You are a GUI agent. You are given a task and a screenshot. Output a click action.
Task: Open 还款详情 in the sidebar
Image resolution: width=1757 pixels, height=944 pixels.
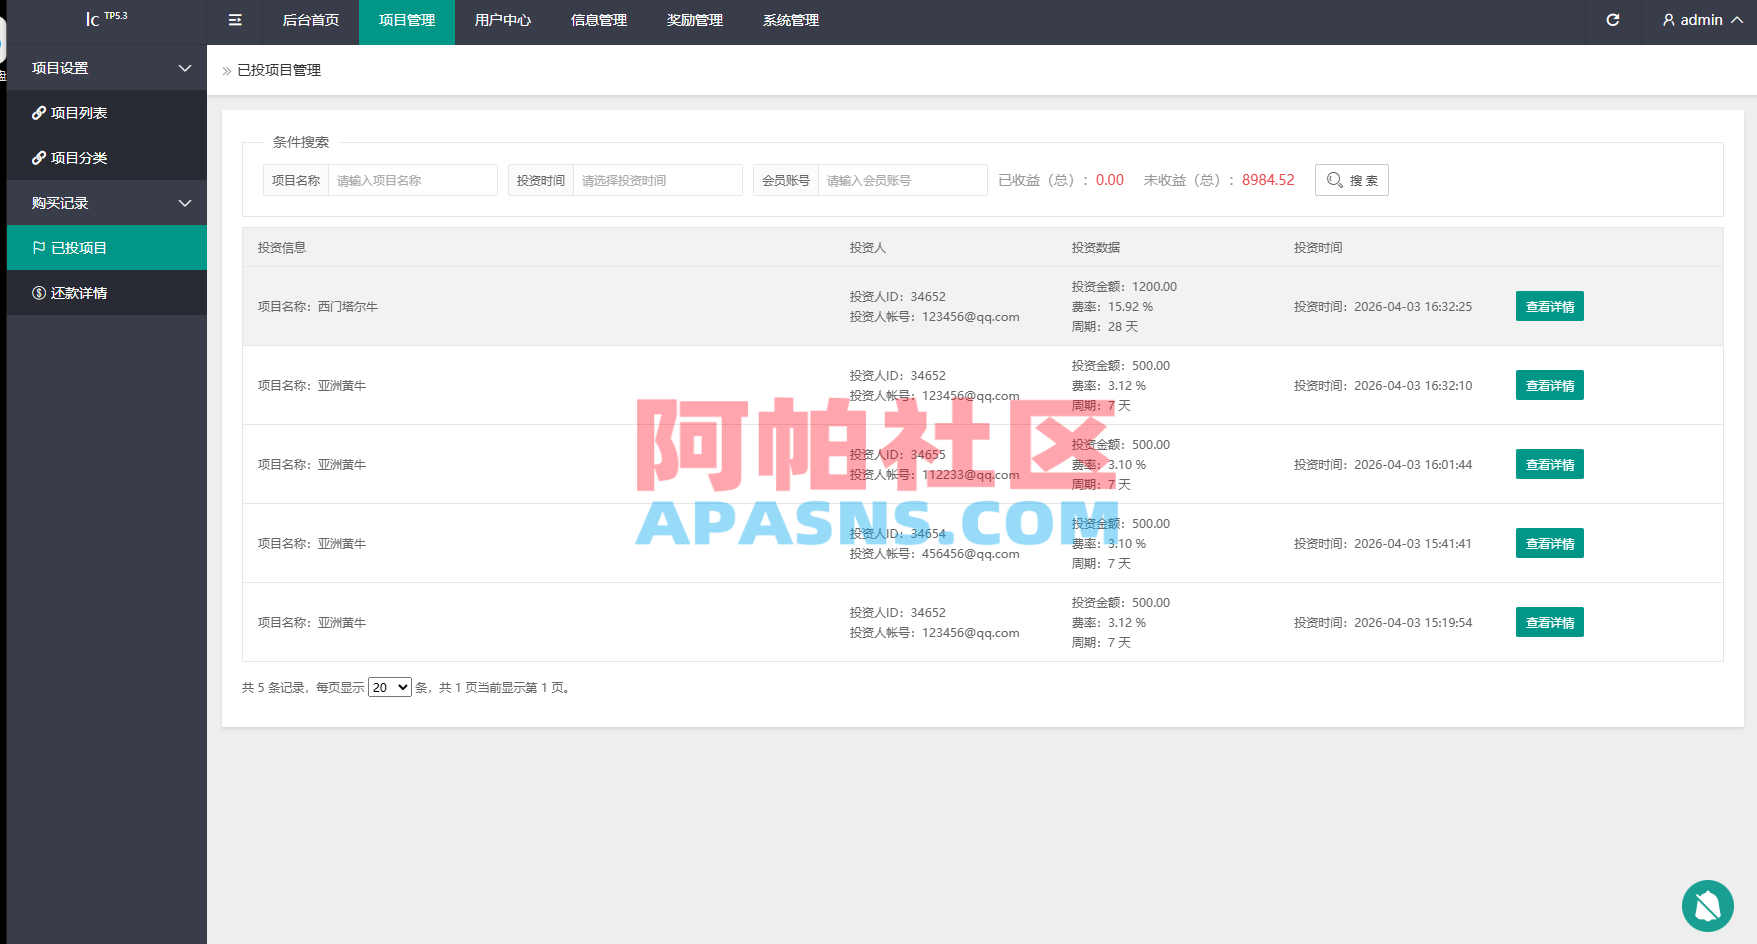[107, 293]
